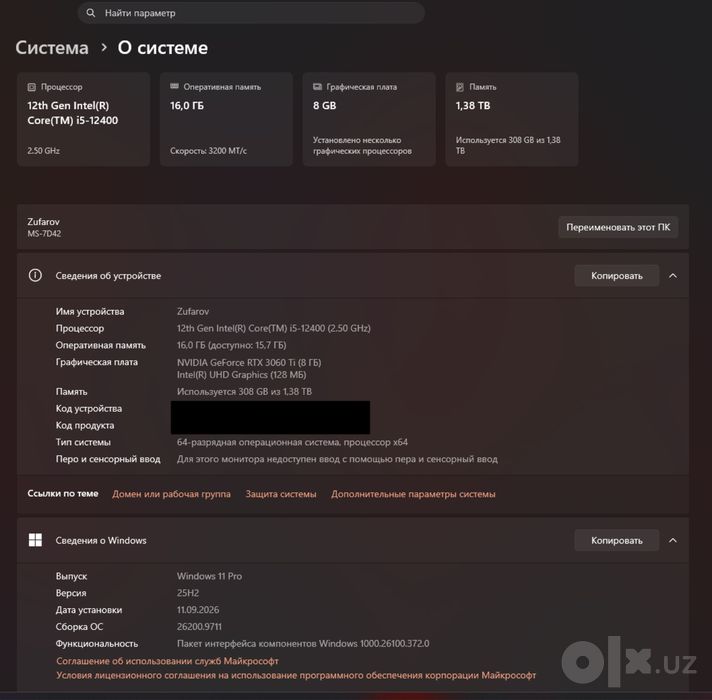
Task: Click 'Zufarov' device name value
Action: click(193, 311)
